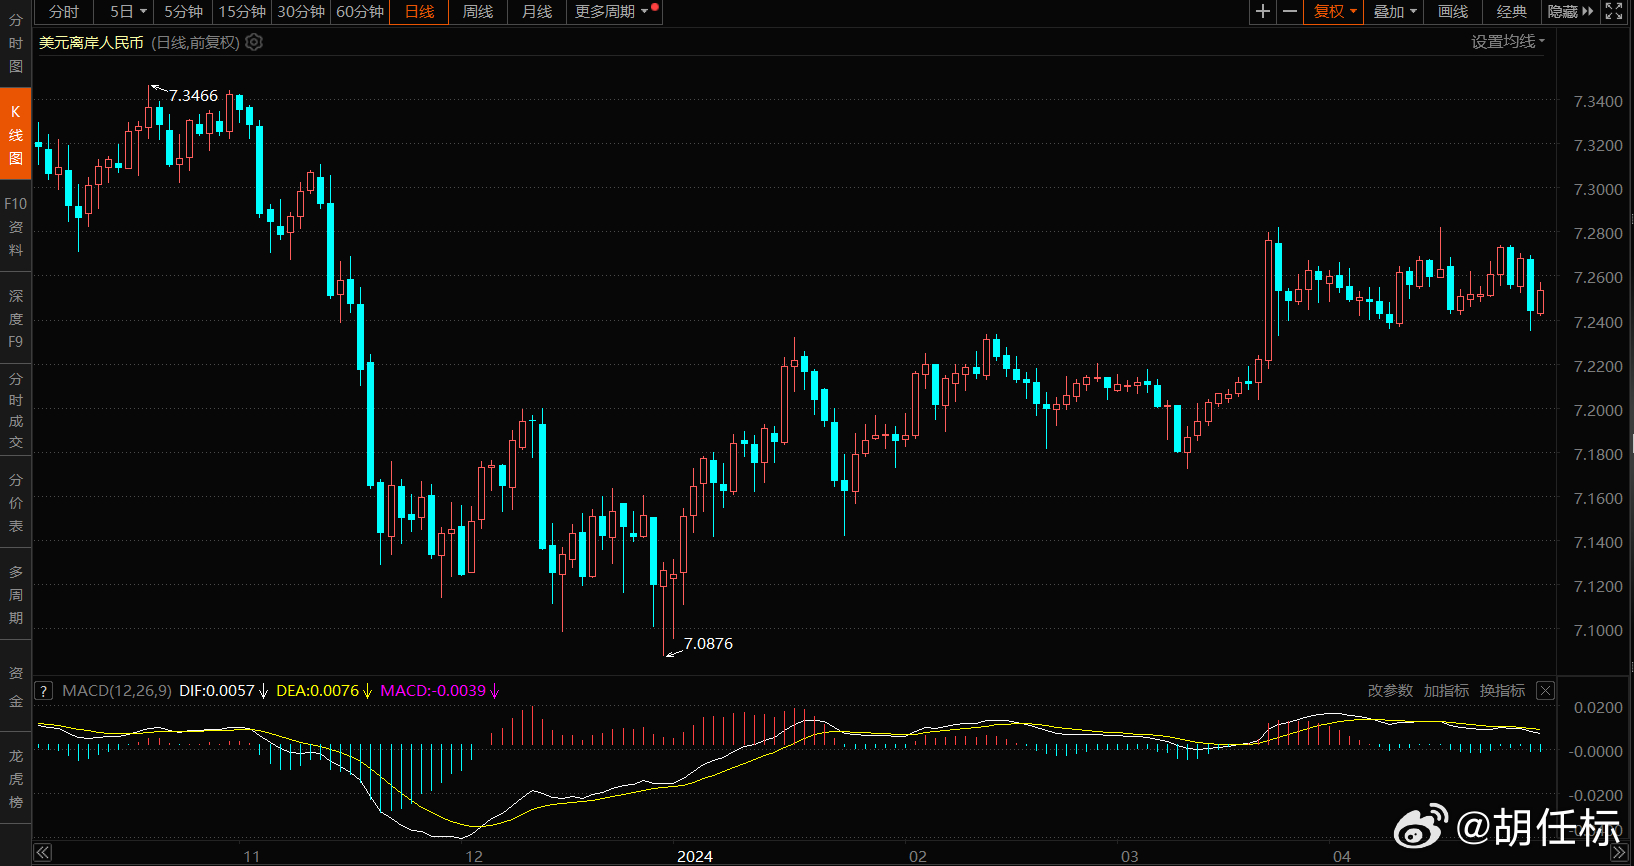Screen dimensions: 1634x866
Task: Click the 7.3466 high price label
Action: 193,96
